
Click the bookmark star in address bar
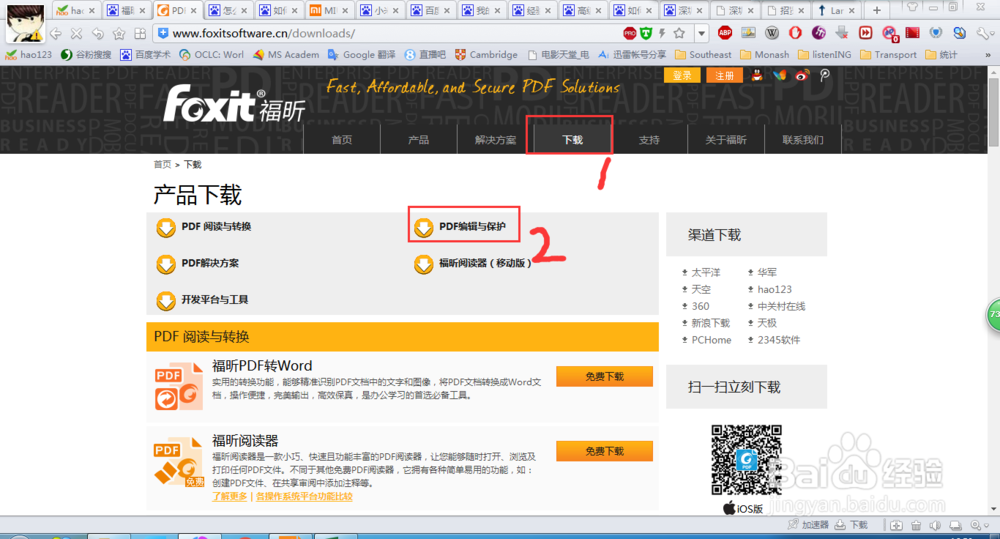tap(680, 33)
